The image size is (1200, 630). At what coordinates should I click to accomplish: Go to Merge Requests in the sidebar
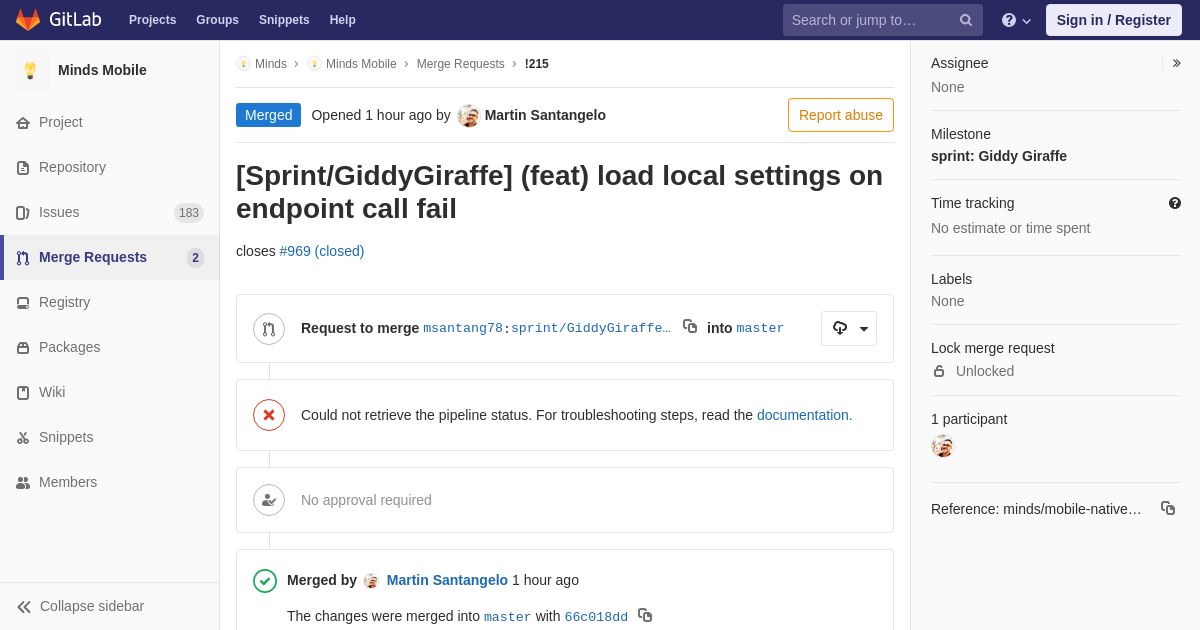click(x=92, y=257)
